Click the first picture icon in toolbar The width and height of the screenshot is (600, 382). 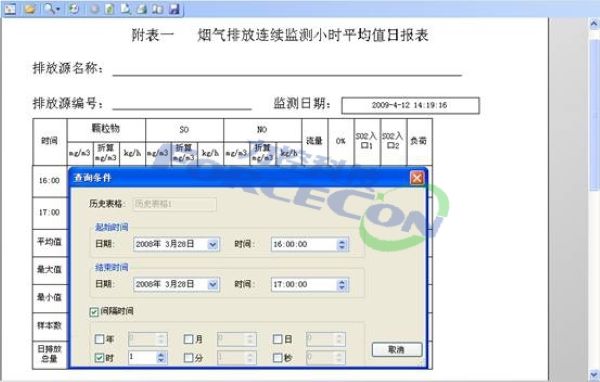(10, 8)
